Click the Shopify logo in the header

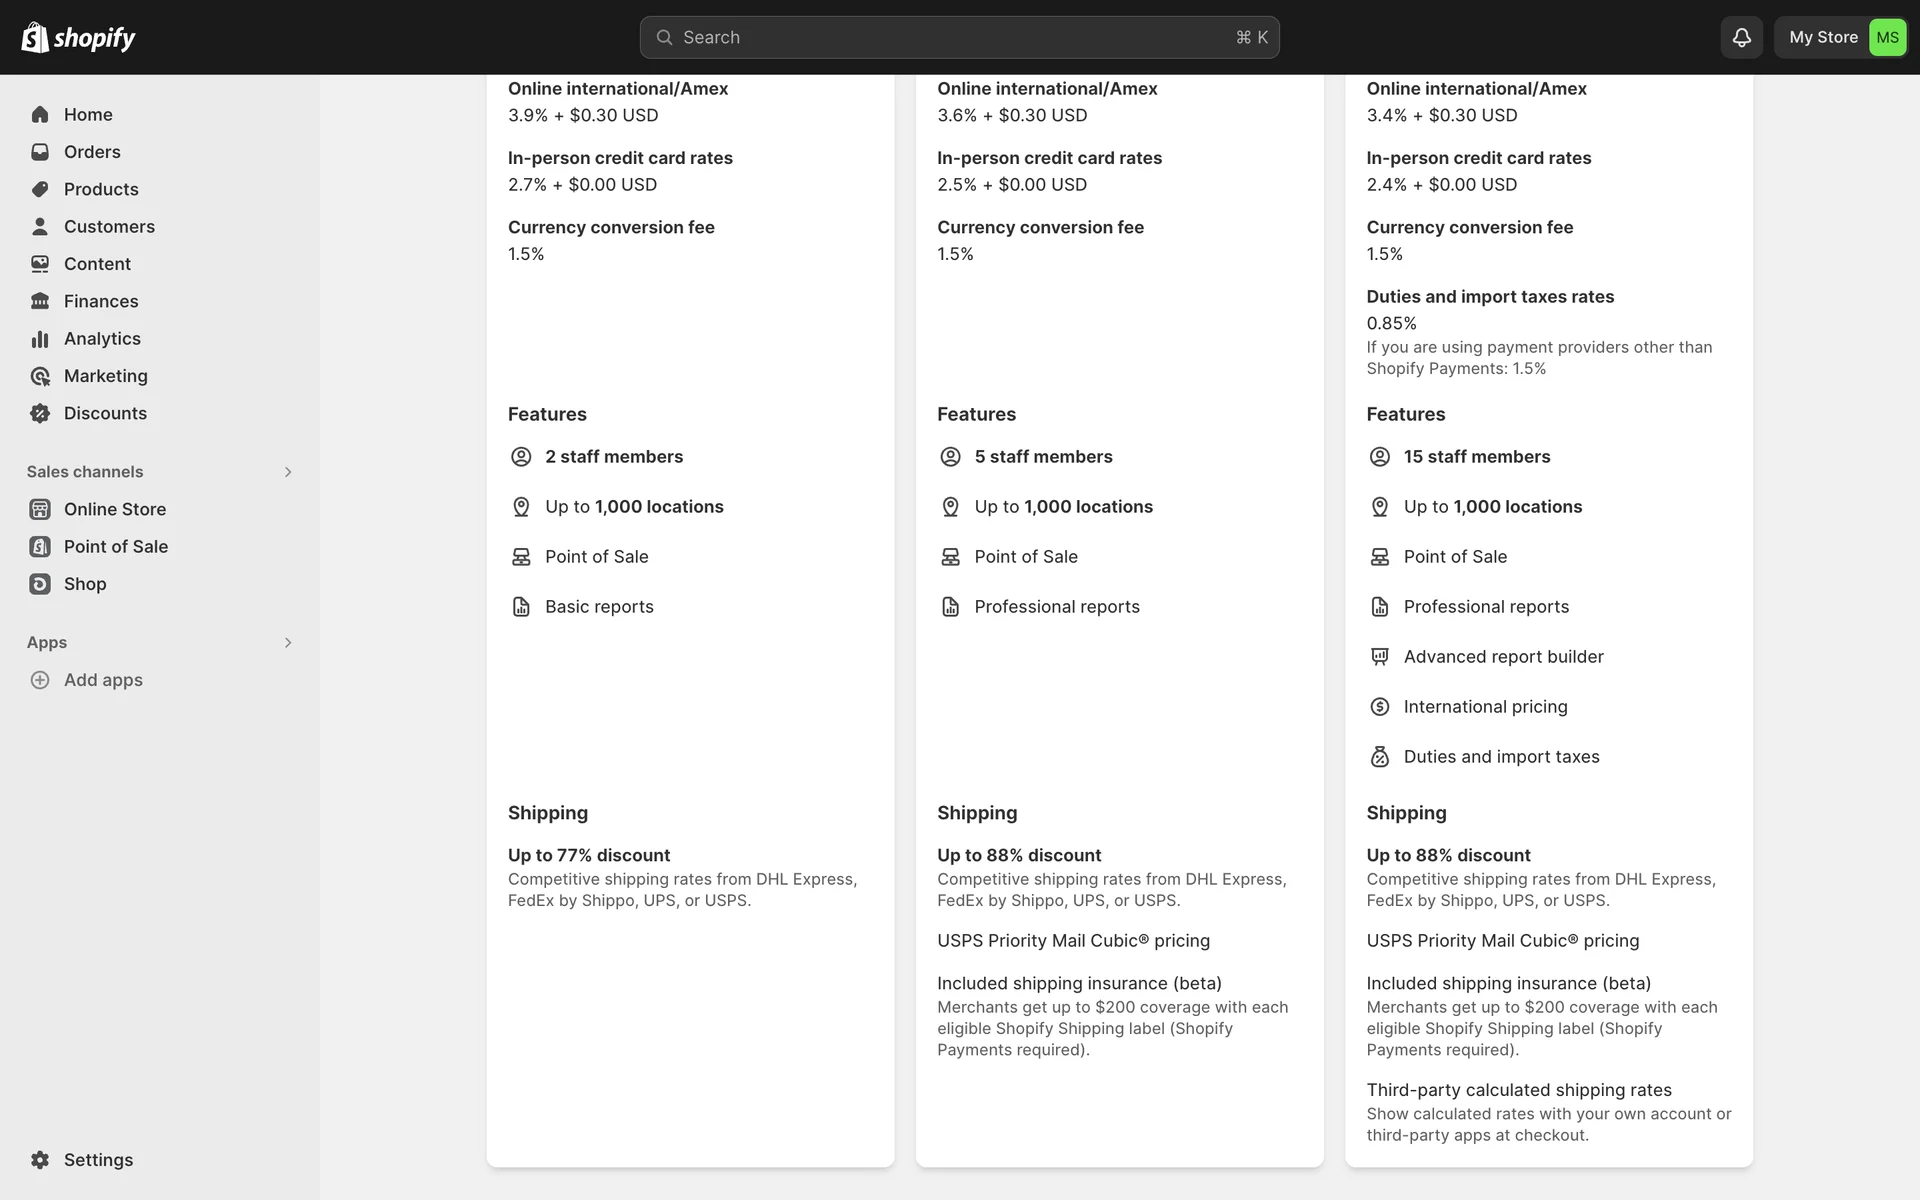[x=78, y=37]
